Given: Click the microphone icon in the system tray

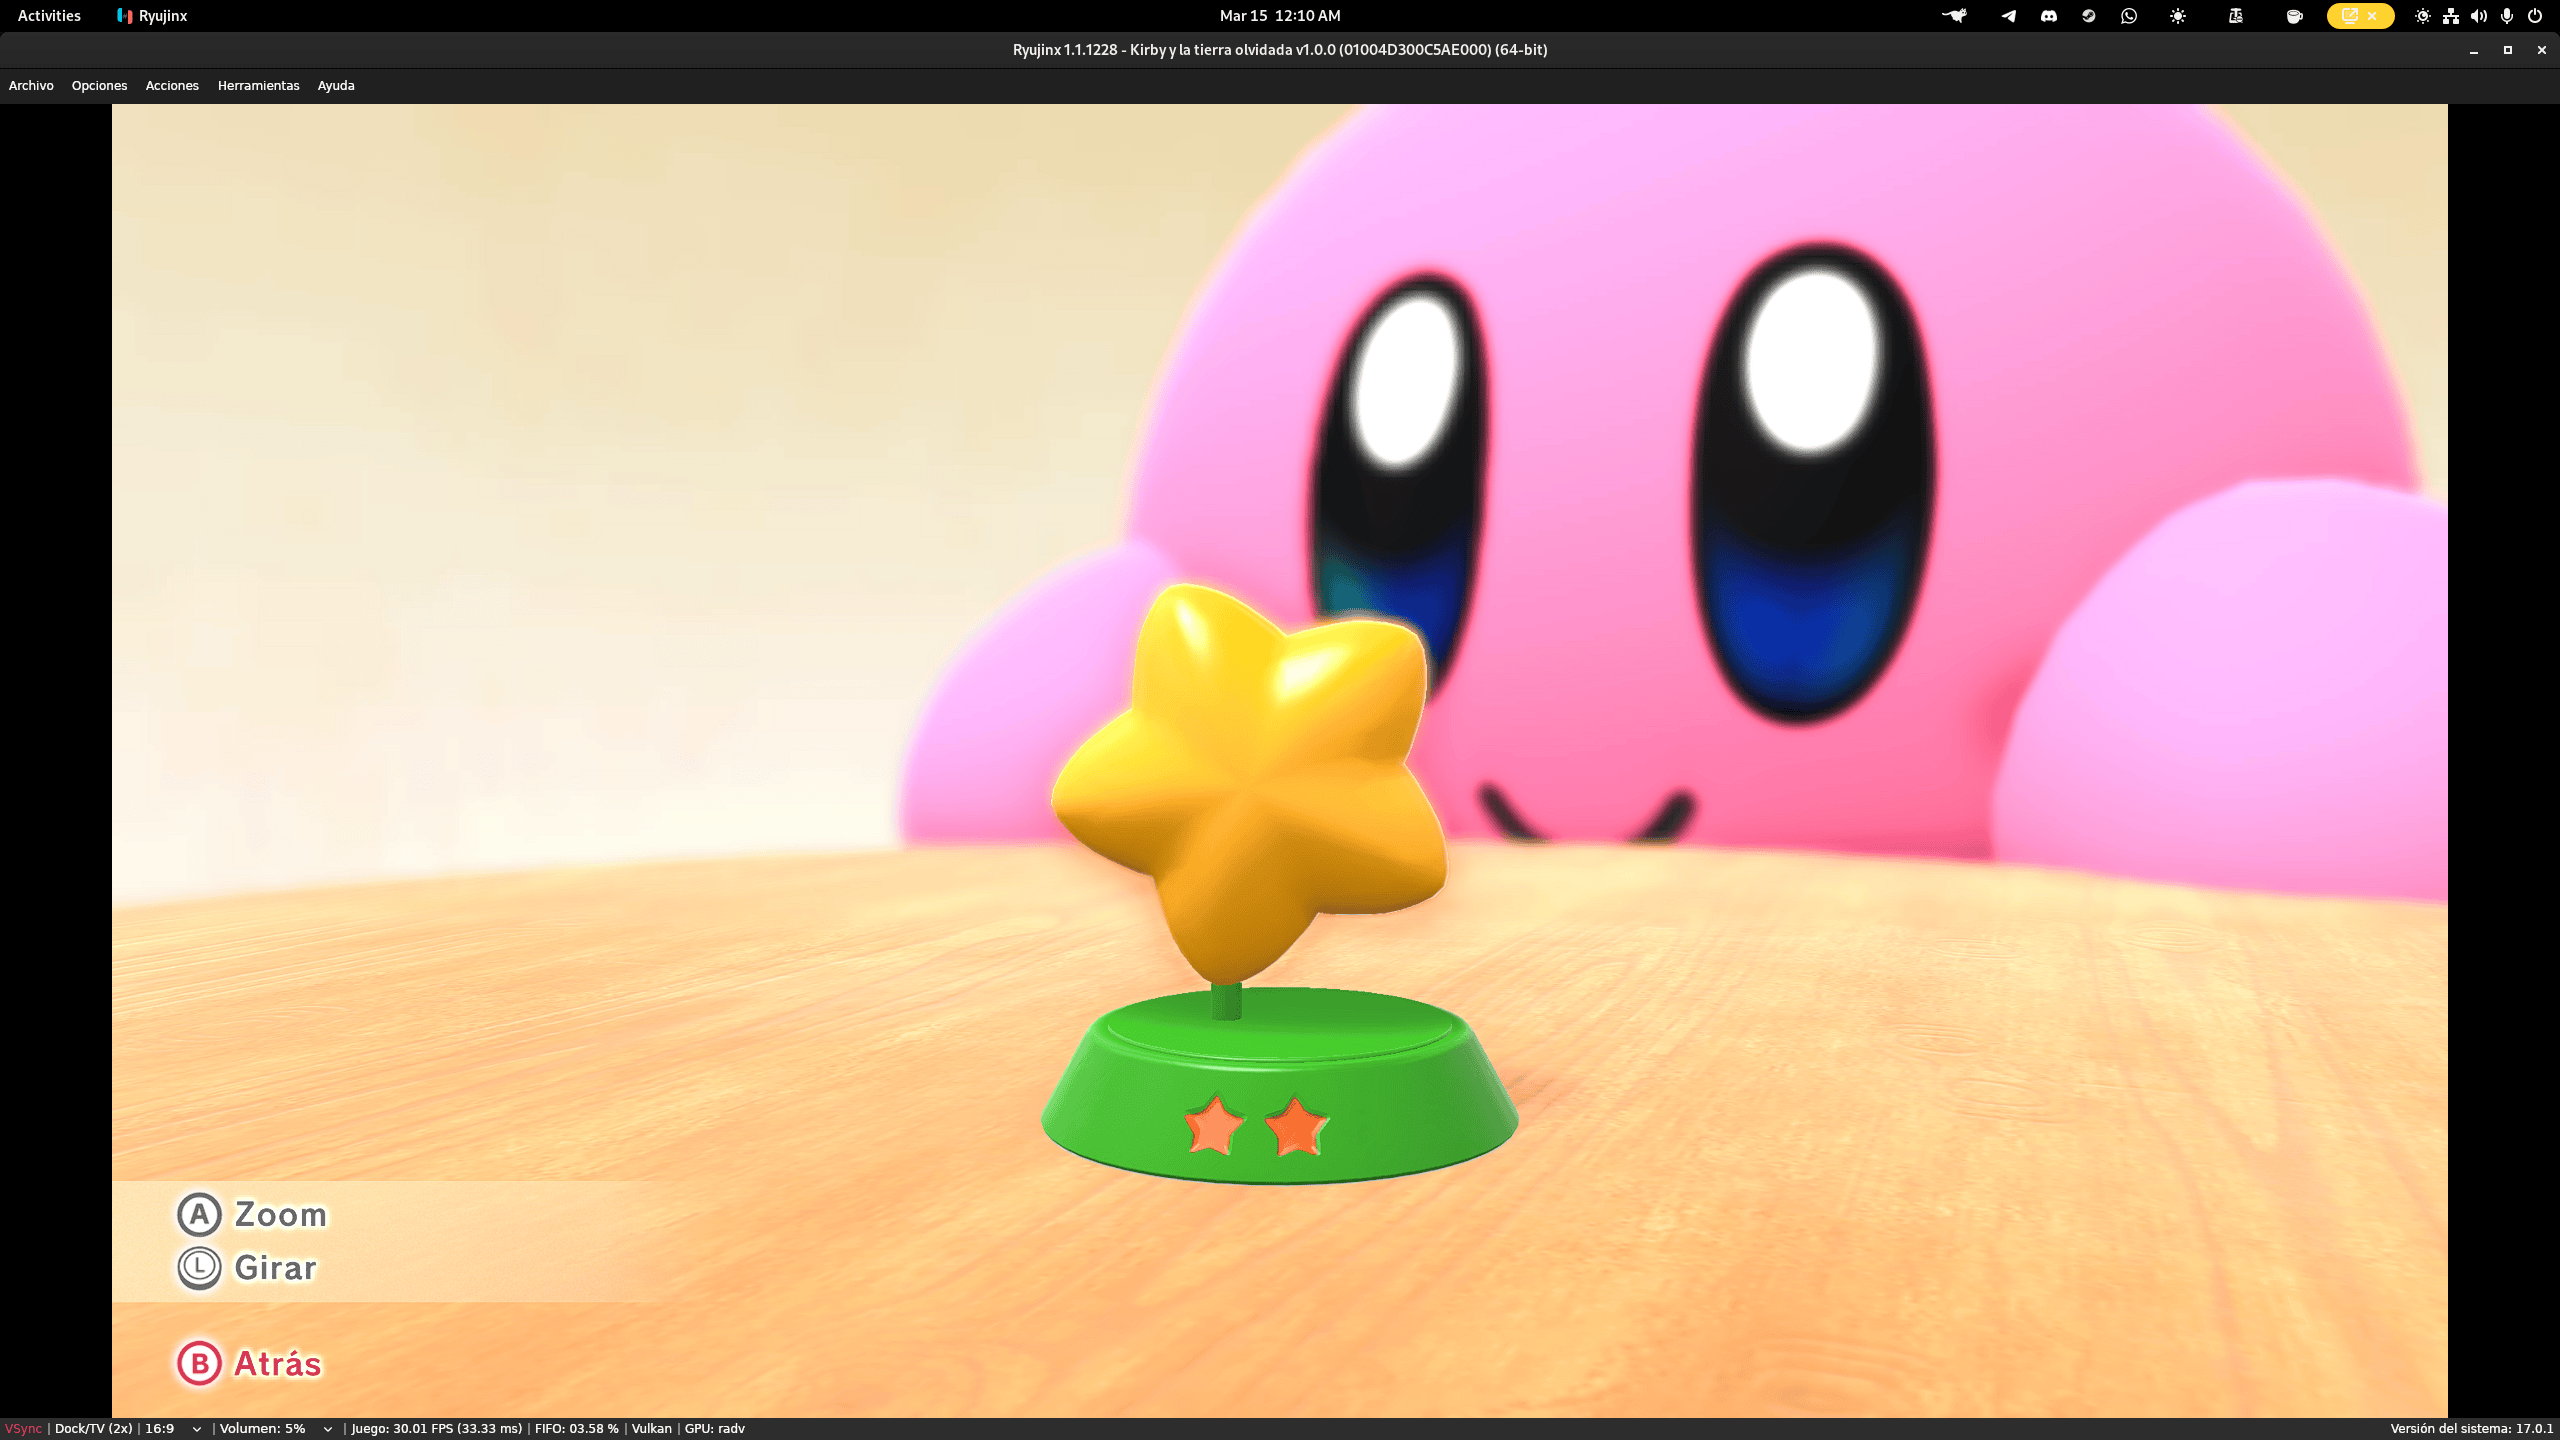Looking at the screenshot, I should [2507, 16].
